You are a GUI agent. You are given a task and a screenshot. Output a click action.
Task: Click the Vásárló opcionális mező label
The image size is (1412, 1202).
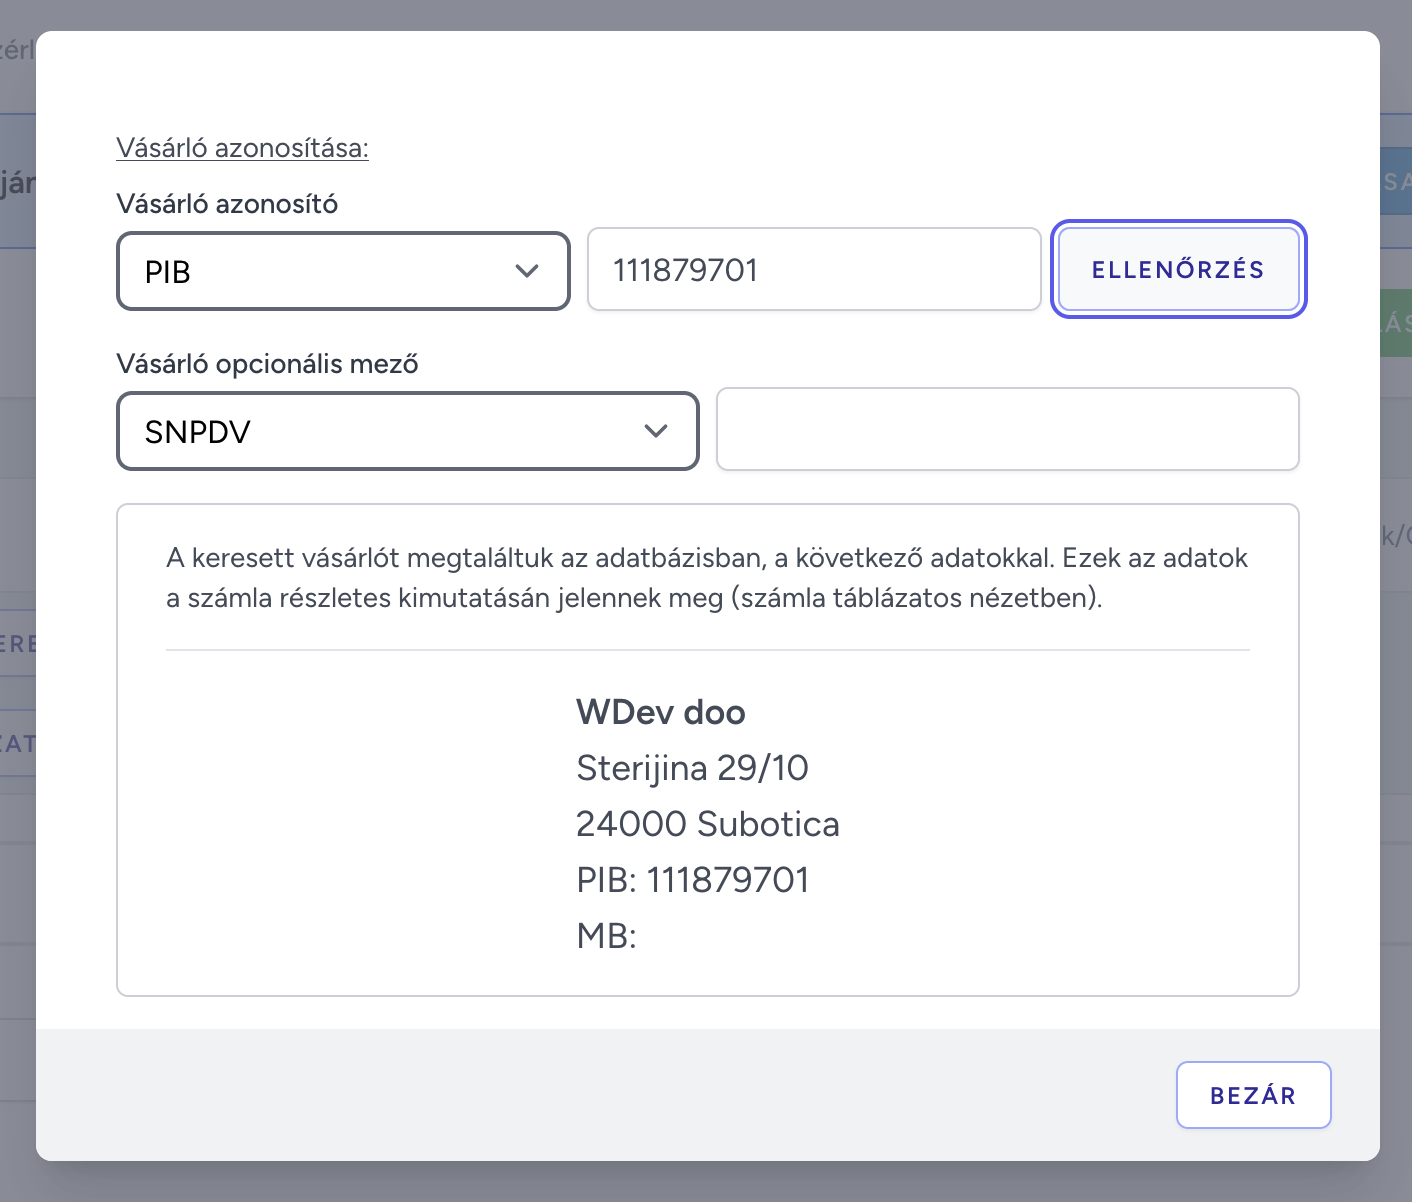pos(267,364)
